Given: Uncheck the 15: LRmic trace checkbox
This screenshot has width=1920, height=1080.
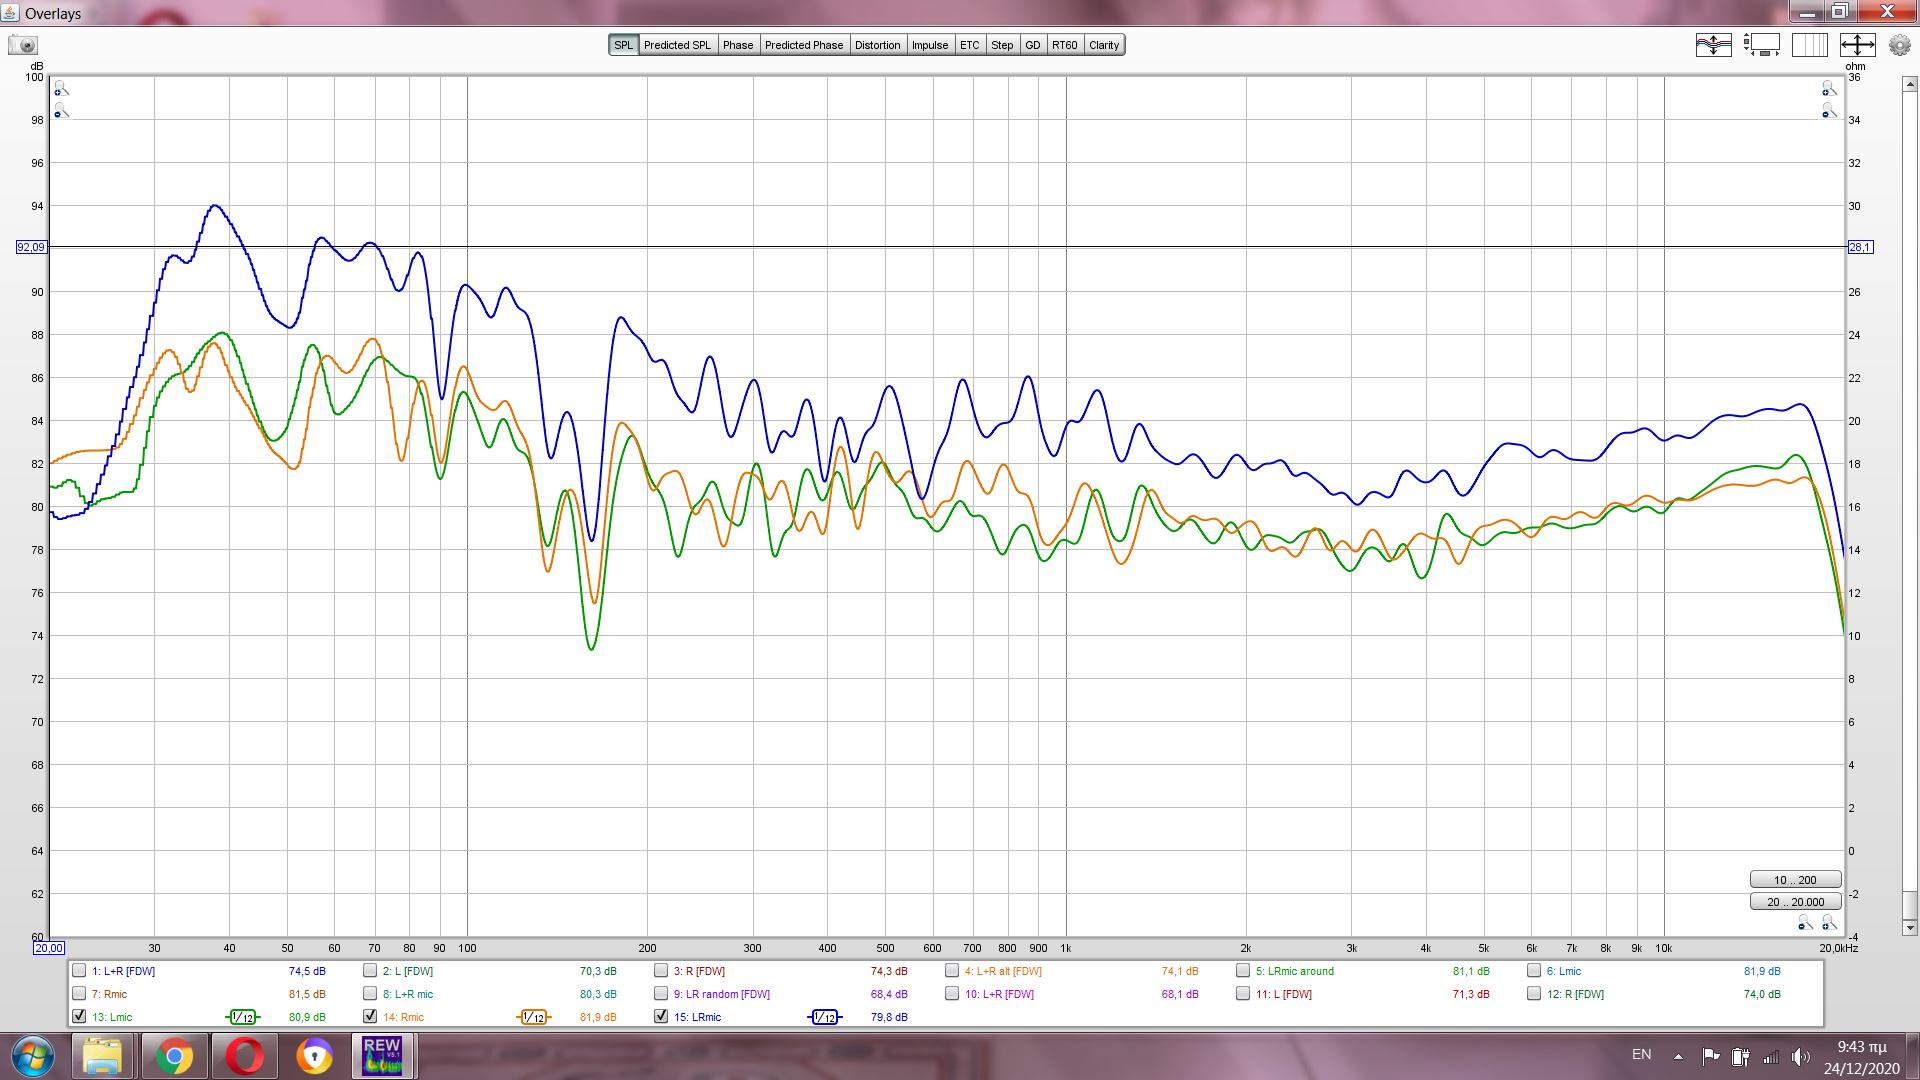Looking at the screenshot, I should 661,1016.
